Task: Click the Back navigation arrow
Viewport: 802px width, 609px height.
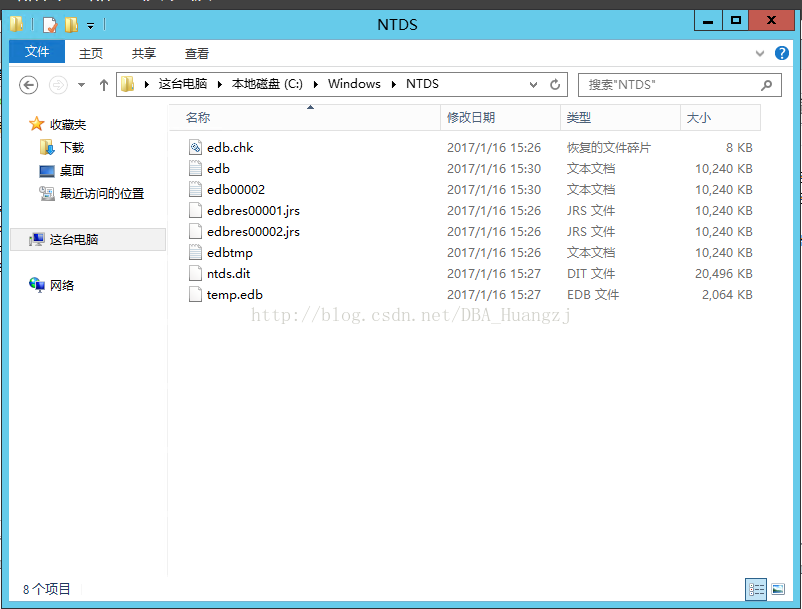Action: coord(29,85)
